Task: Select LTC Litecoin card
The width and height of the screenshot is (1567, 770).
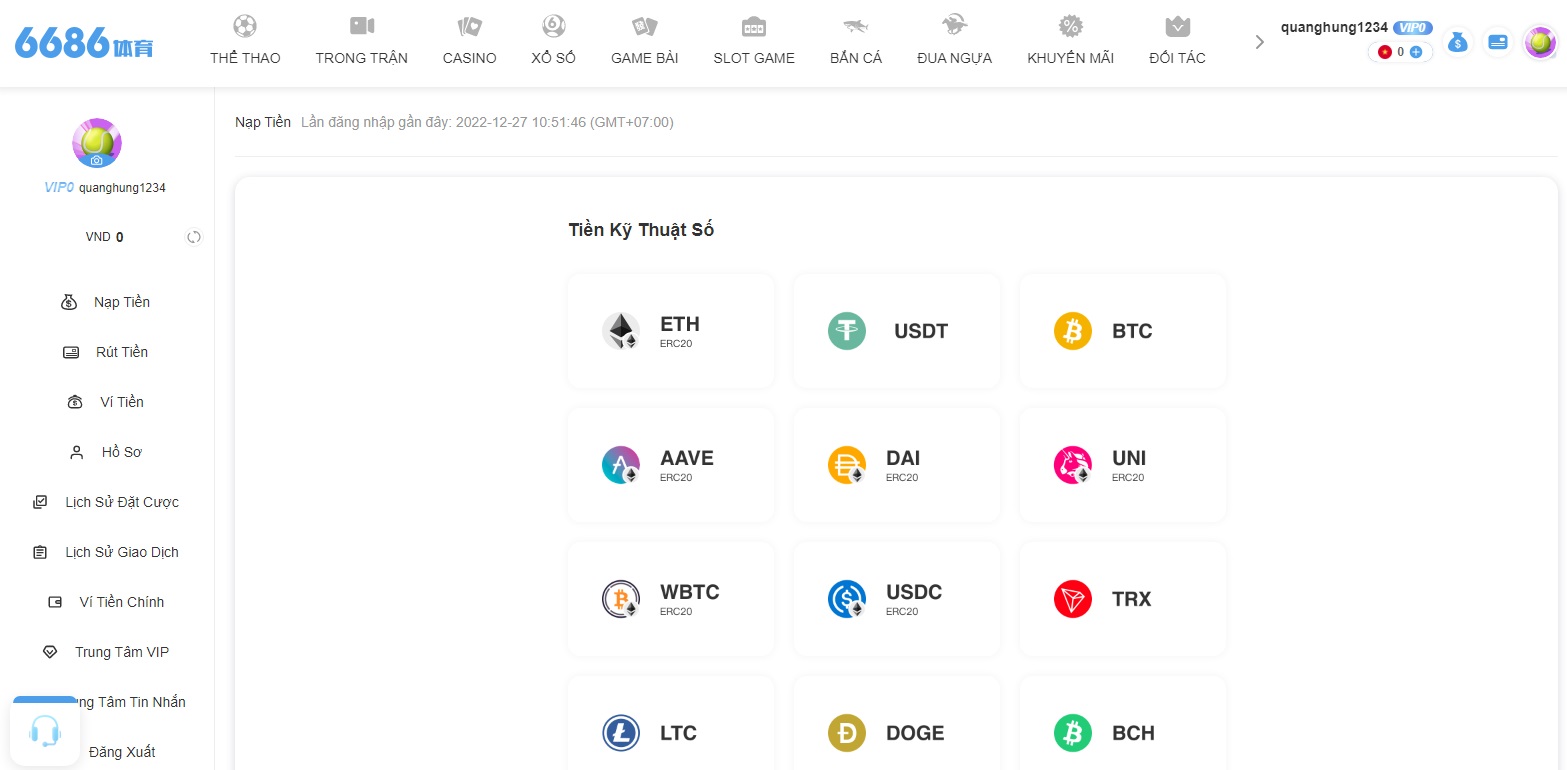Action: point(671,723)
